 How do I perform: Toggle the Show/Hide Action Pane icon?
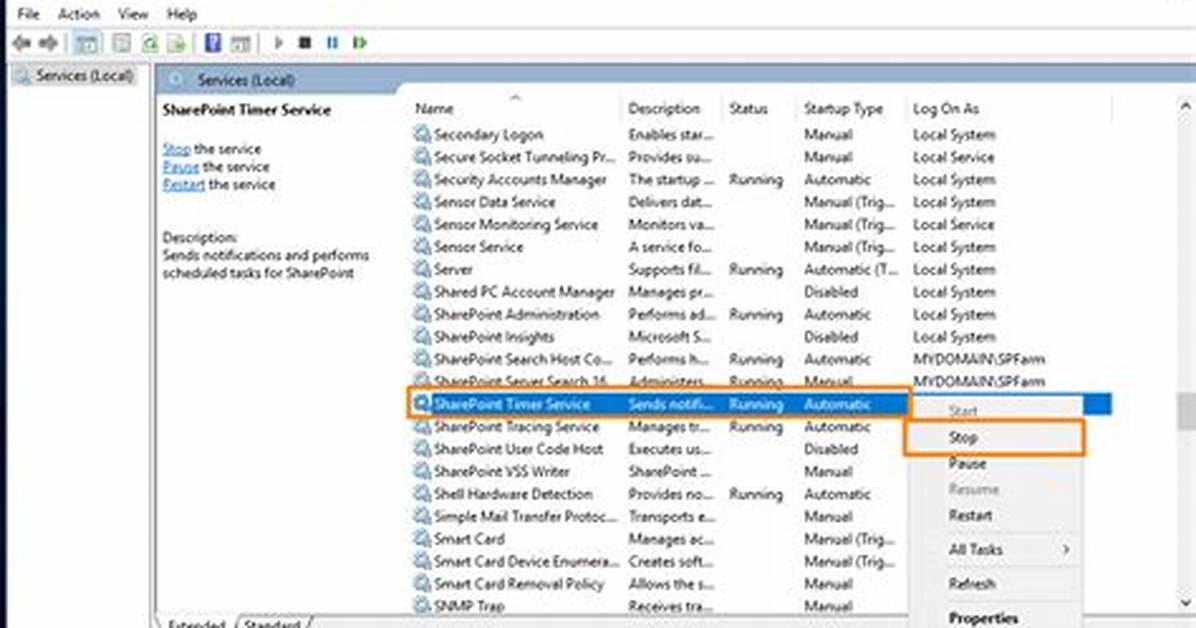240,43
